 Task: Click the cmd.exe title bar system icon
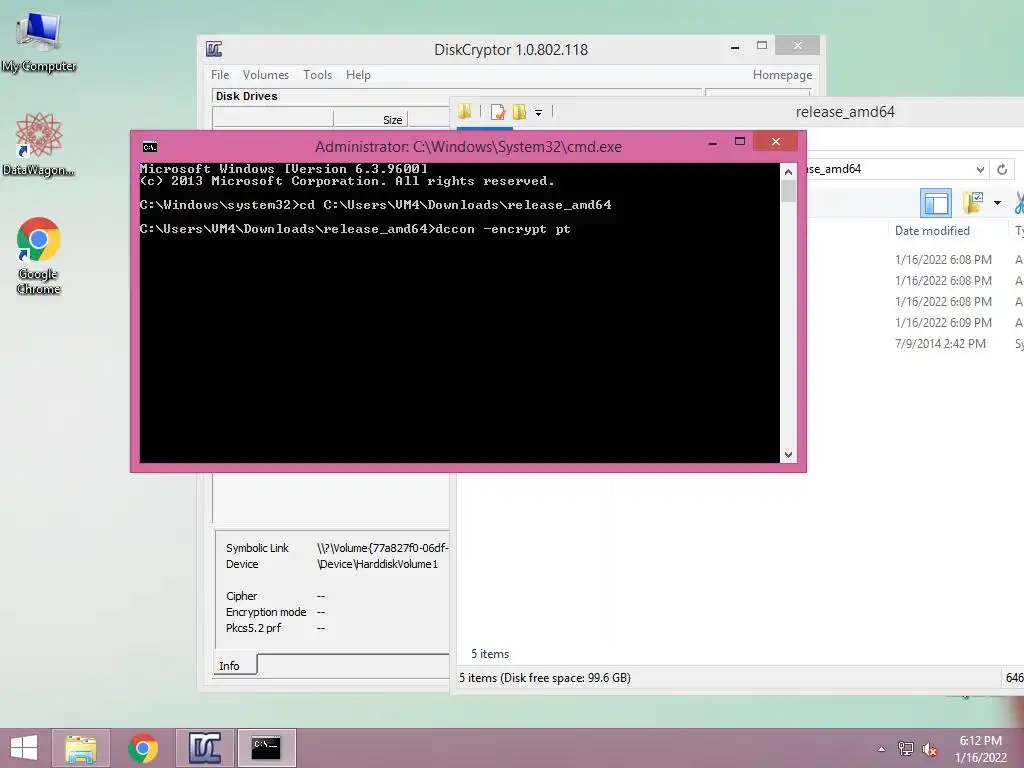point(150,147)
